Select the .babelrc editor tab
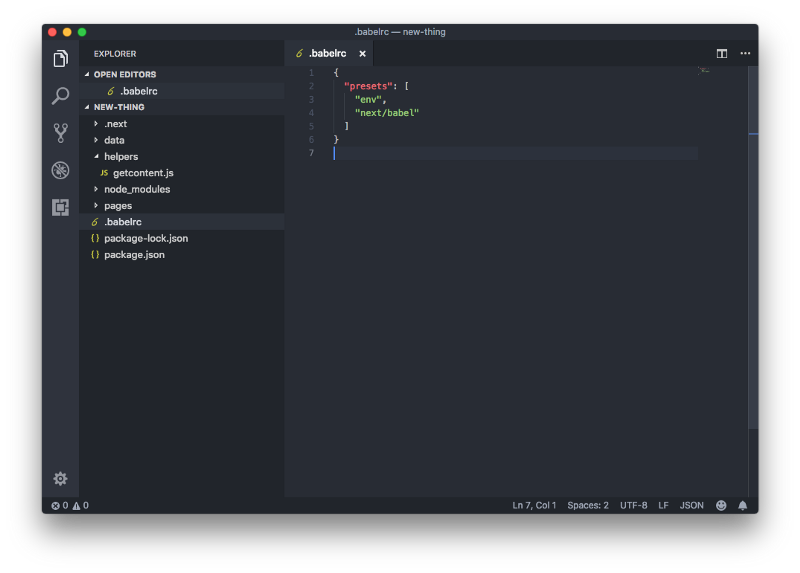 [329, 54]
